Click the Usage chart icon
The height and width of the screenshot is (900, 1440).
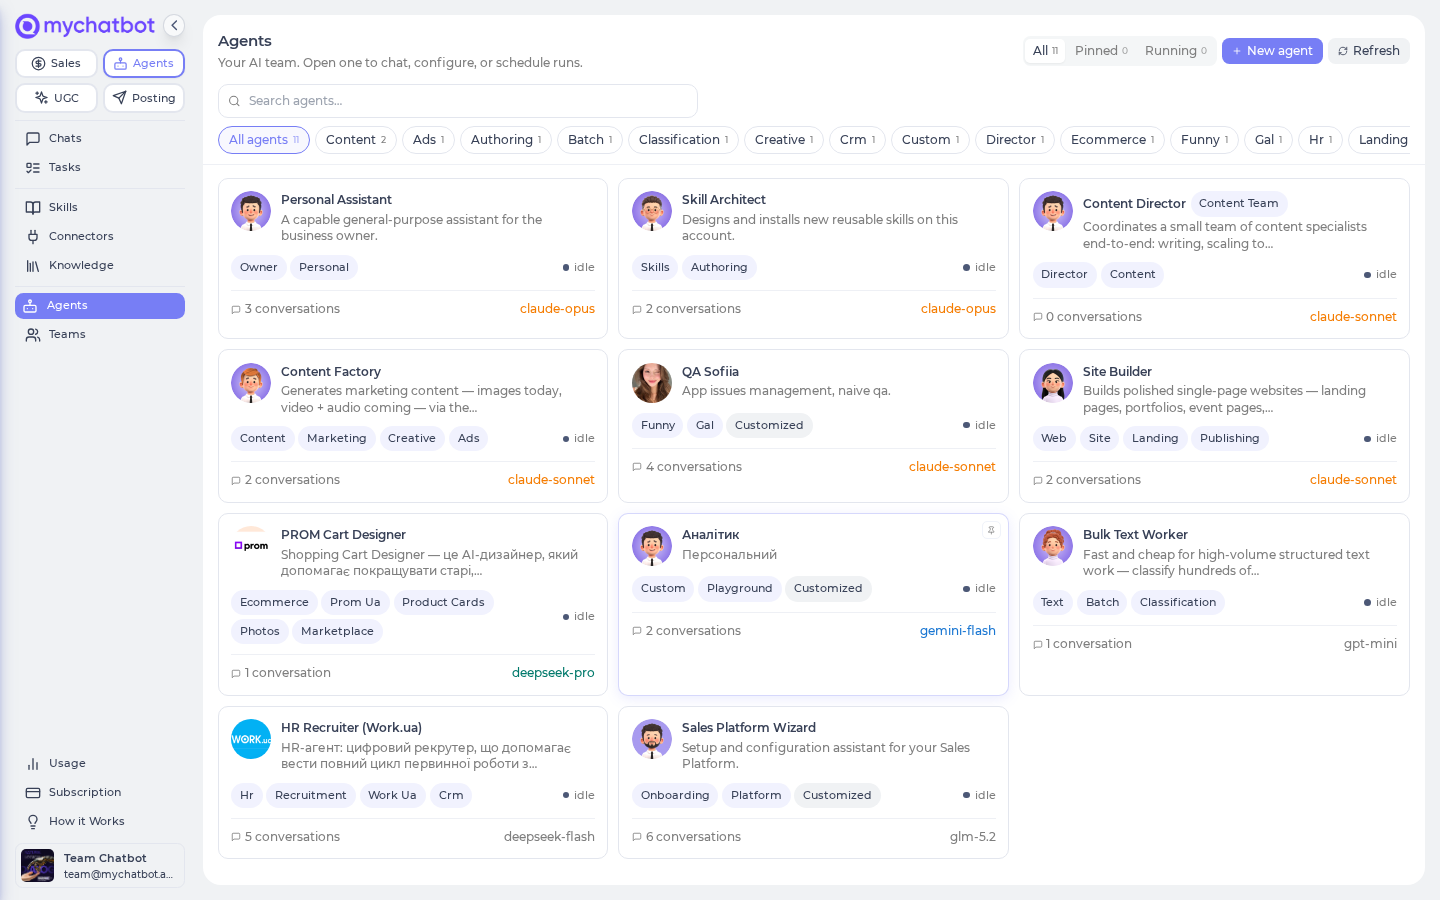pyautogui.click(x=33, y=763)
